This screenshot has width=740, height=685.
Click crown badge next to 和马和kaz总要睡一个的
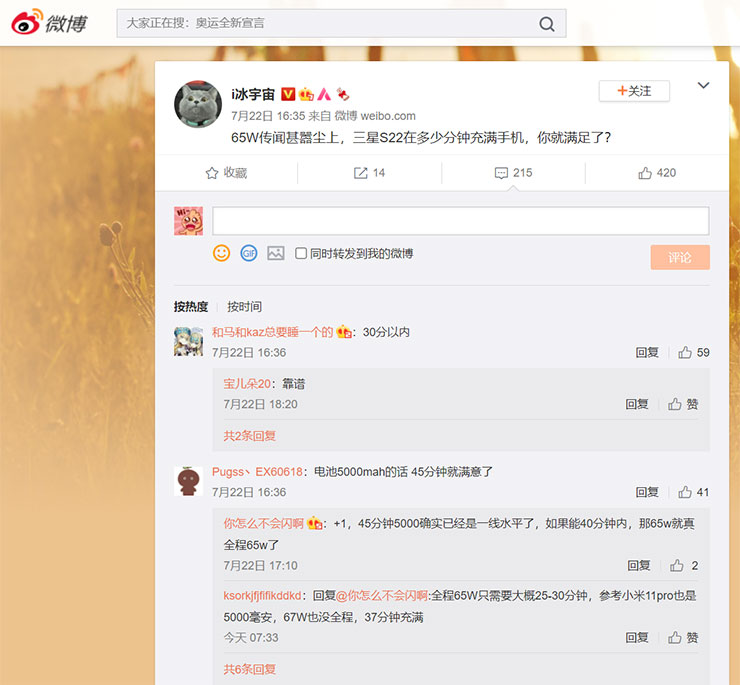point(344,332)
